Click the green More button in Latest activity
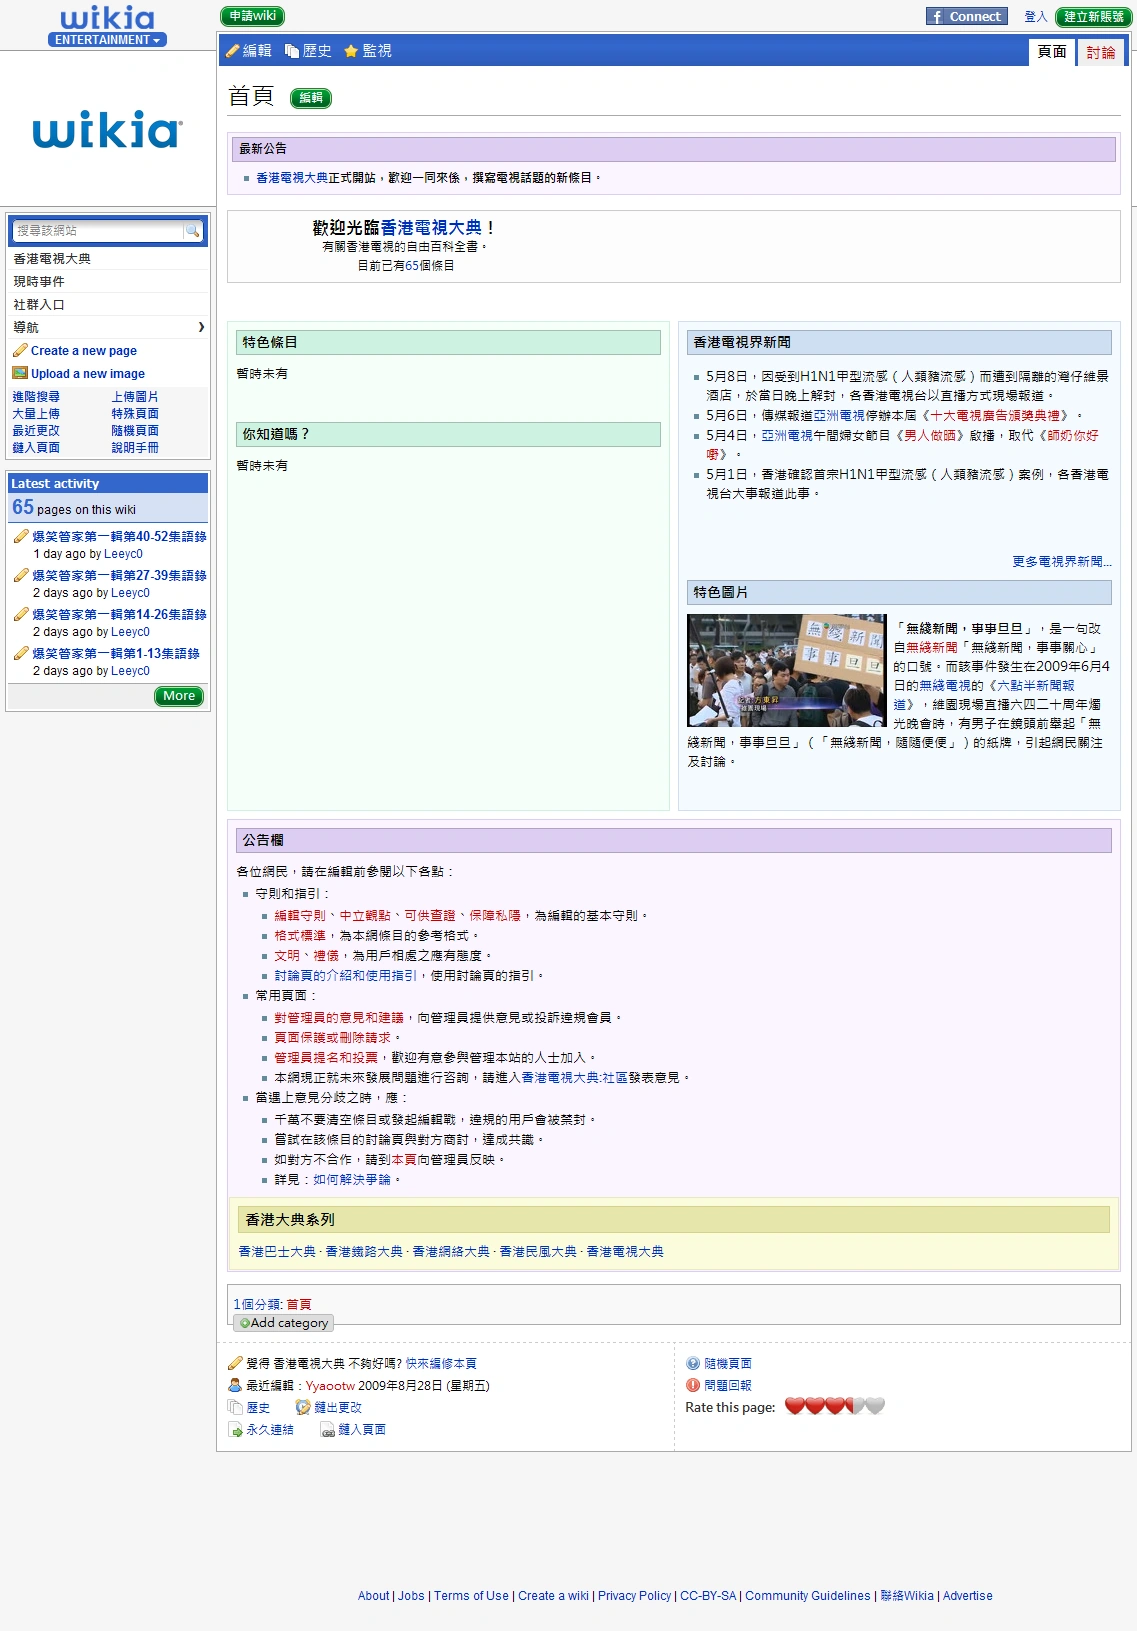 pyautogui.click(x=179, y=696)
